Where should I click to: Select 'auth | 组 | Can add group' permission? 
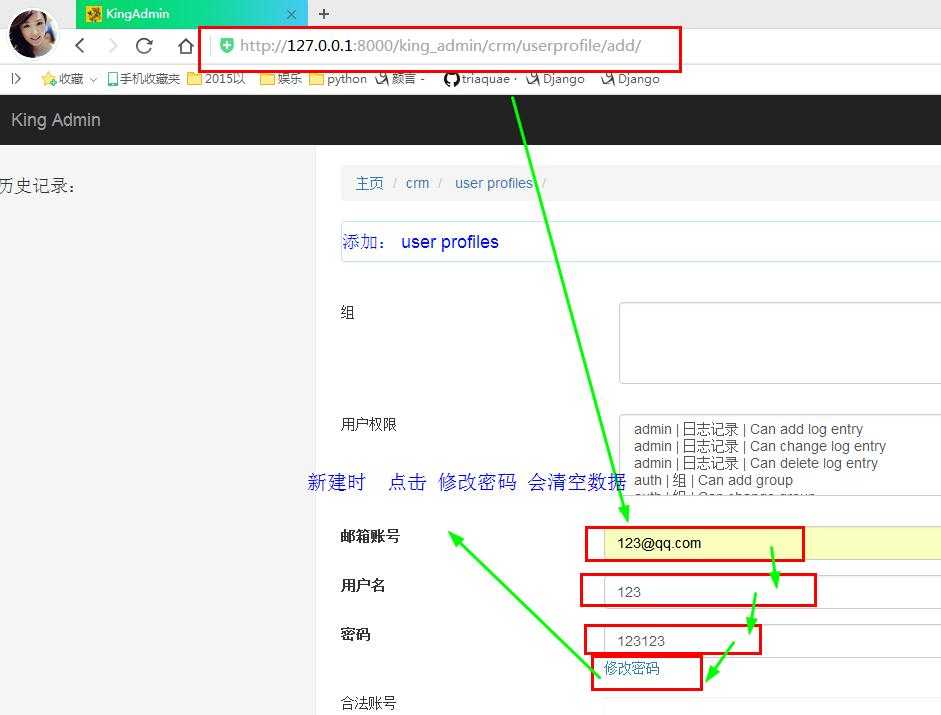pos(713,480)
